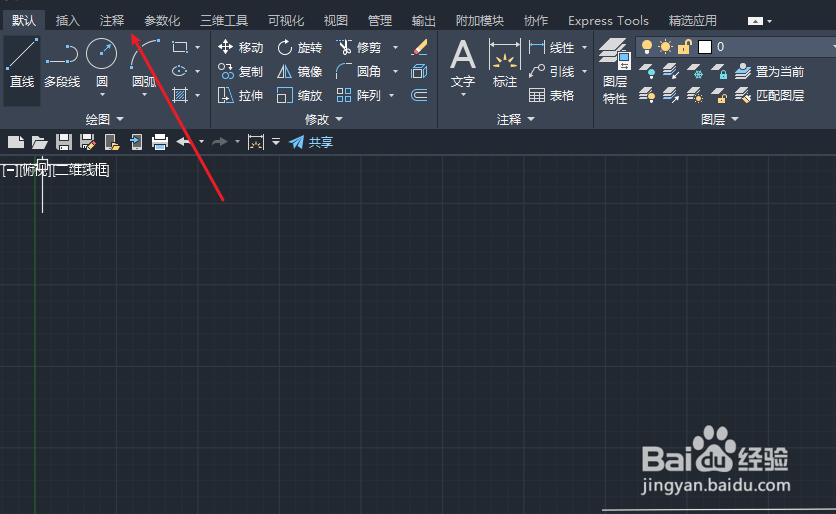Open the 阵列 (Array) dropdown arrow
Viewport: 836px width, 514px height.
pyautogui.click(x=391, y=95)
